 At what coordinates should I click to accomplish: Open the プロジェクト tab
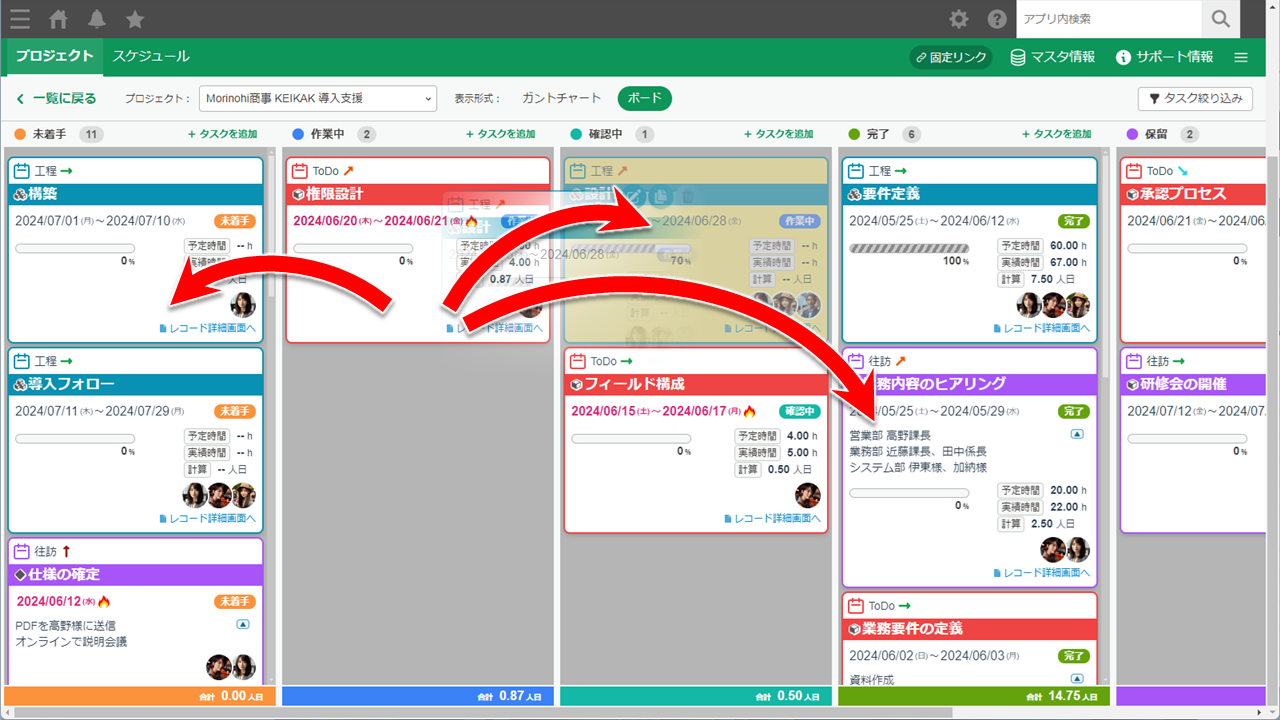tap(54, 57)
